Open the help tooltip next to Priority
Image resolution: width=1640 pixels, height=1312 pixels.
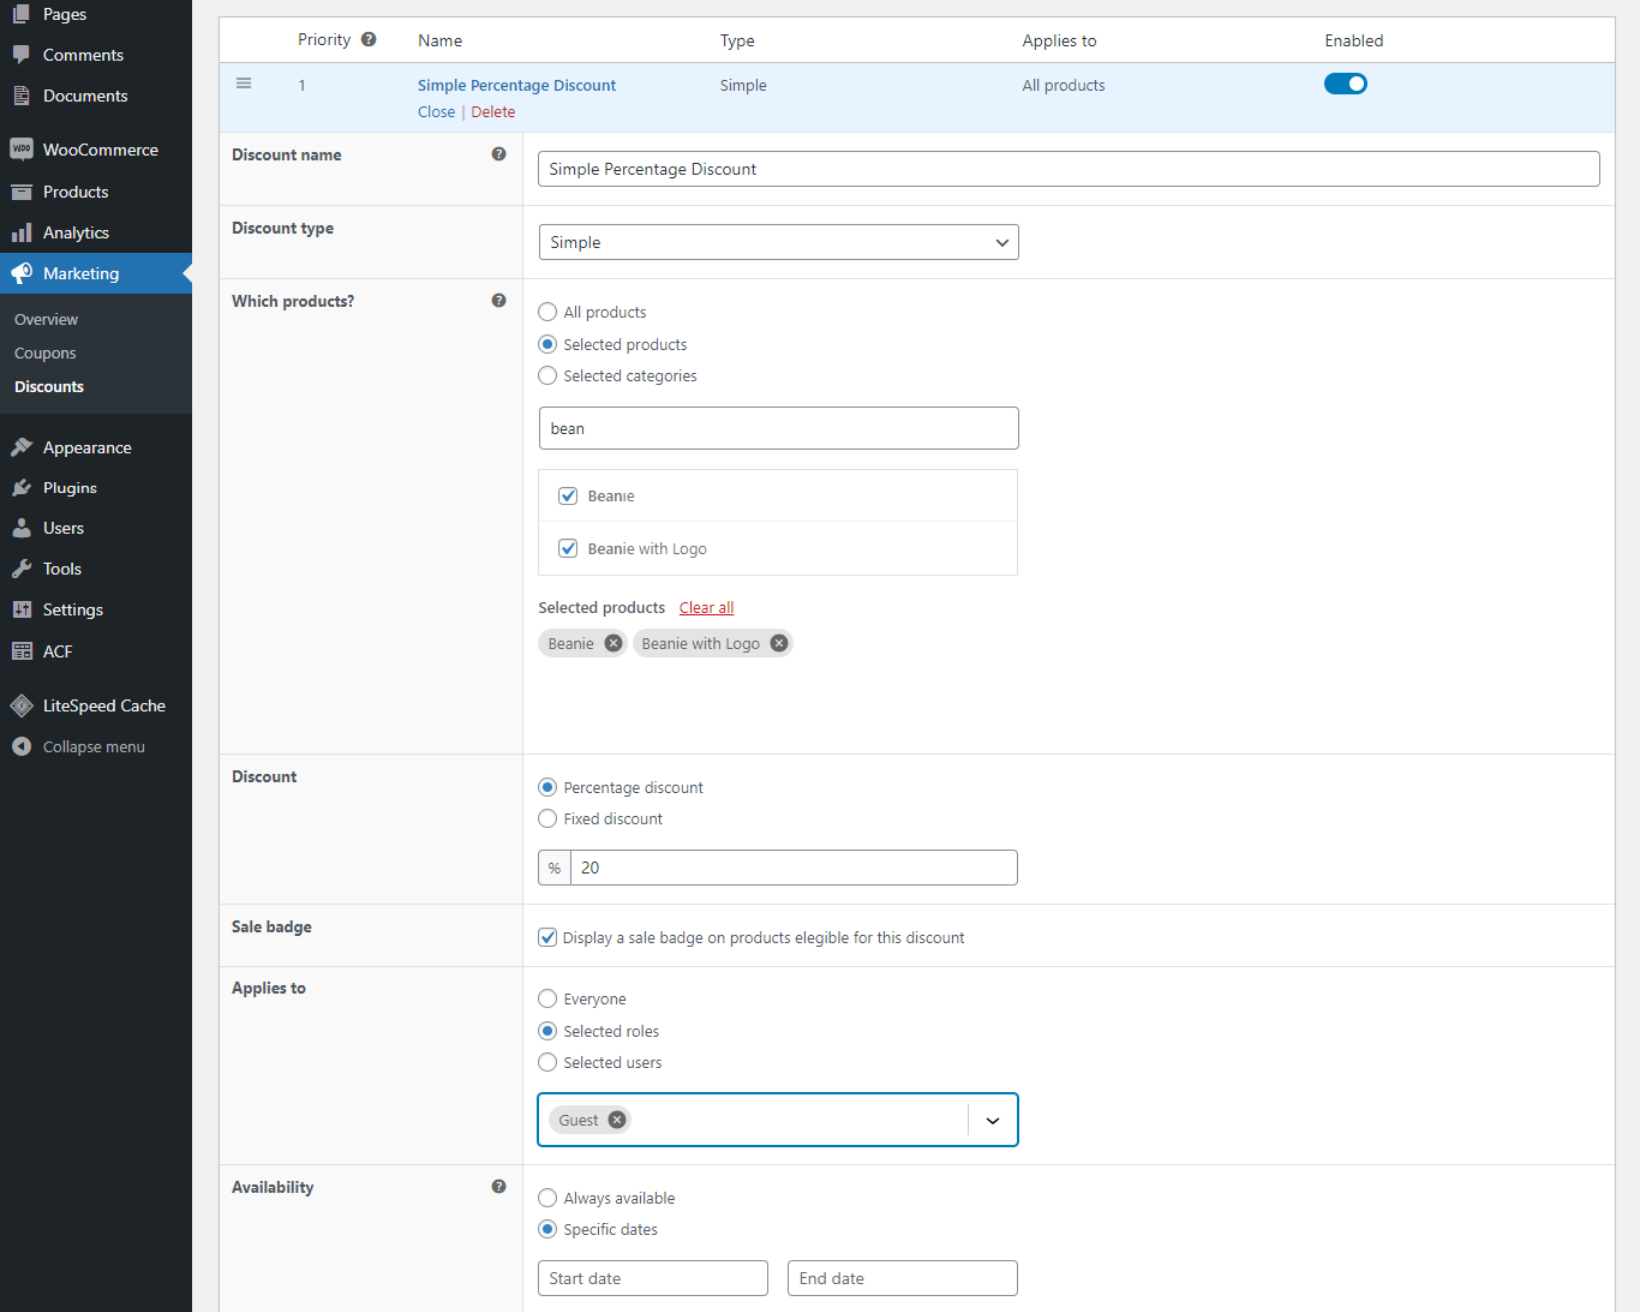(x=368, y=38)
